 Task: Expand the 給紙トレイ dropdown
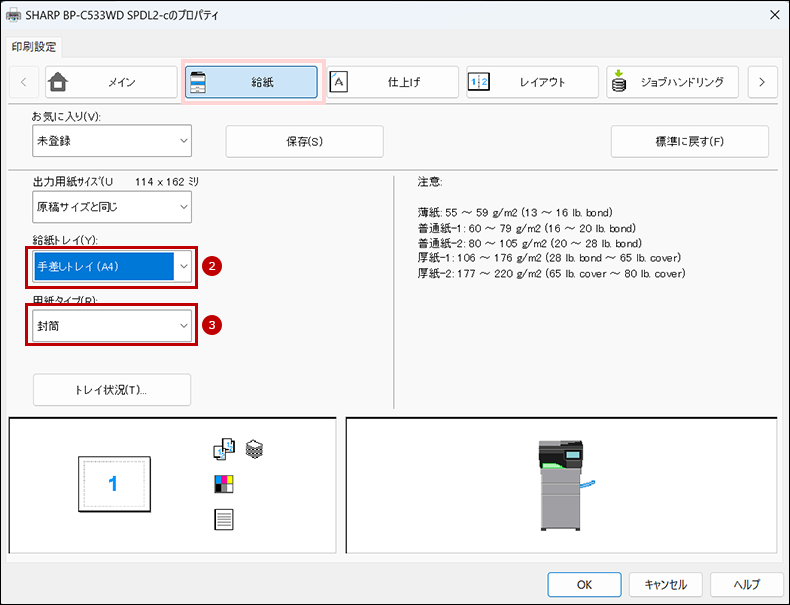point(111,266)
